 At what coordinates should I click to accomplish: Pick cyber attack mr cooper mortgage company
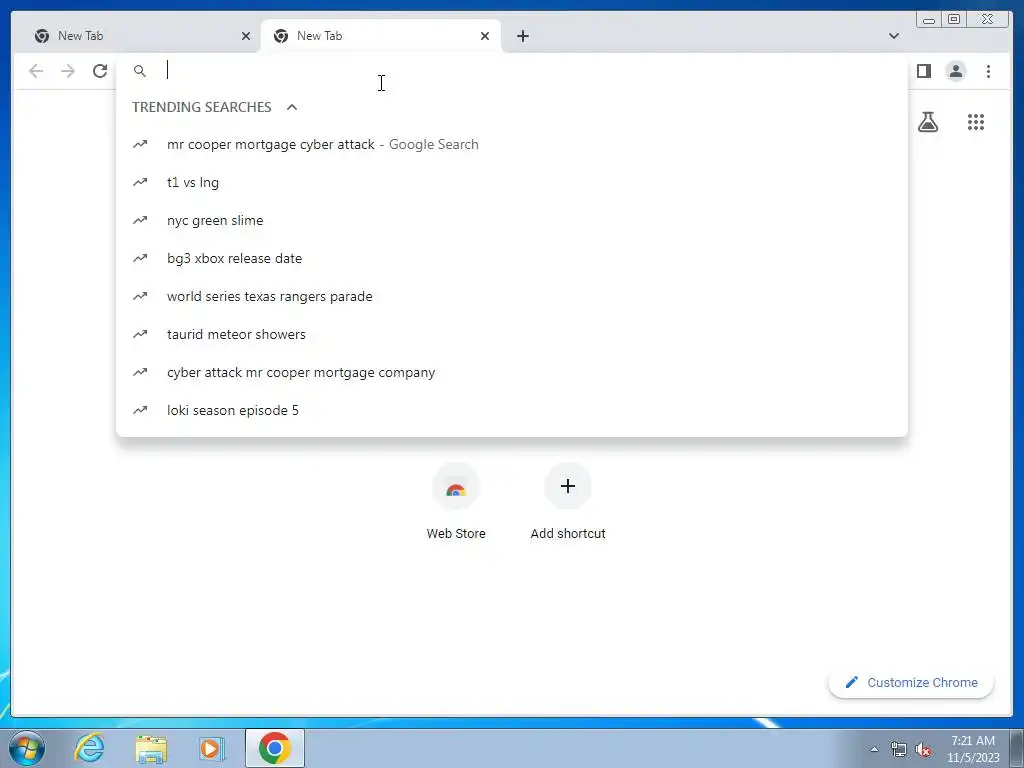tap(511, 372)
